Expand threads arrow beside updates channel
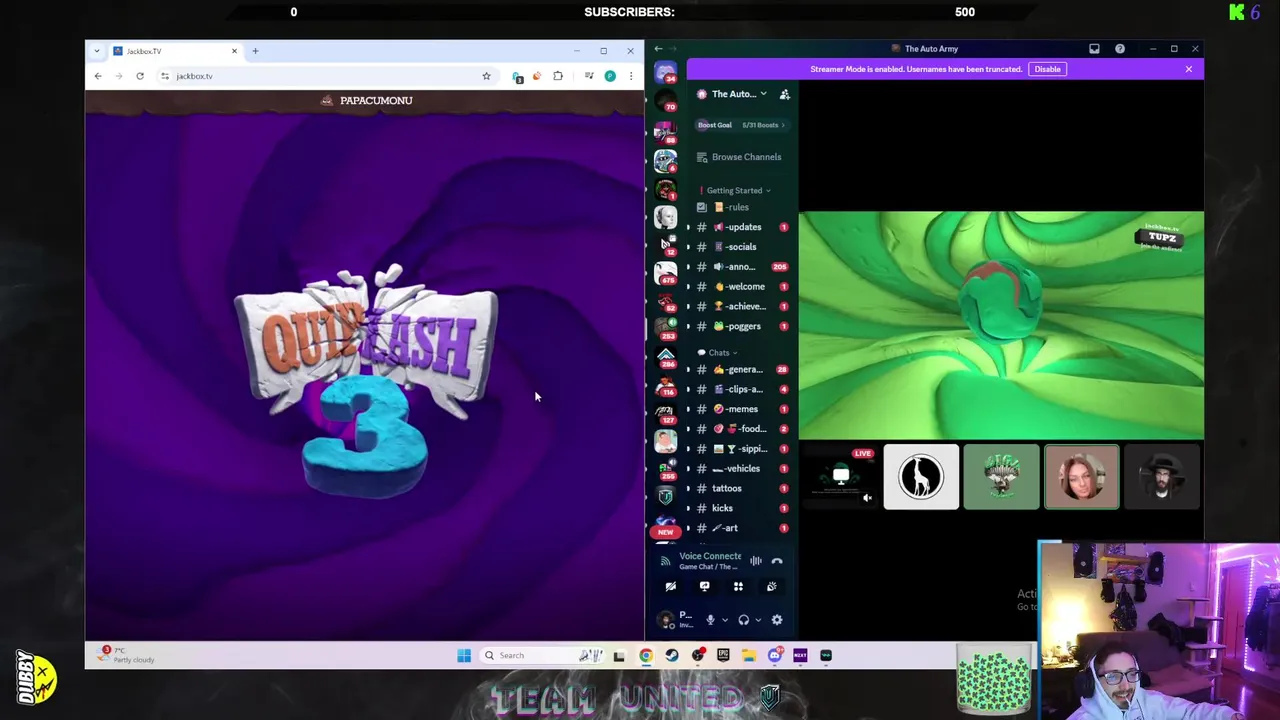The width and height of the screenshot is (1280, 720). coord(688,227)
